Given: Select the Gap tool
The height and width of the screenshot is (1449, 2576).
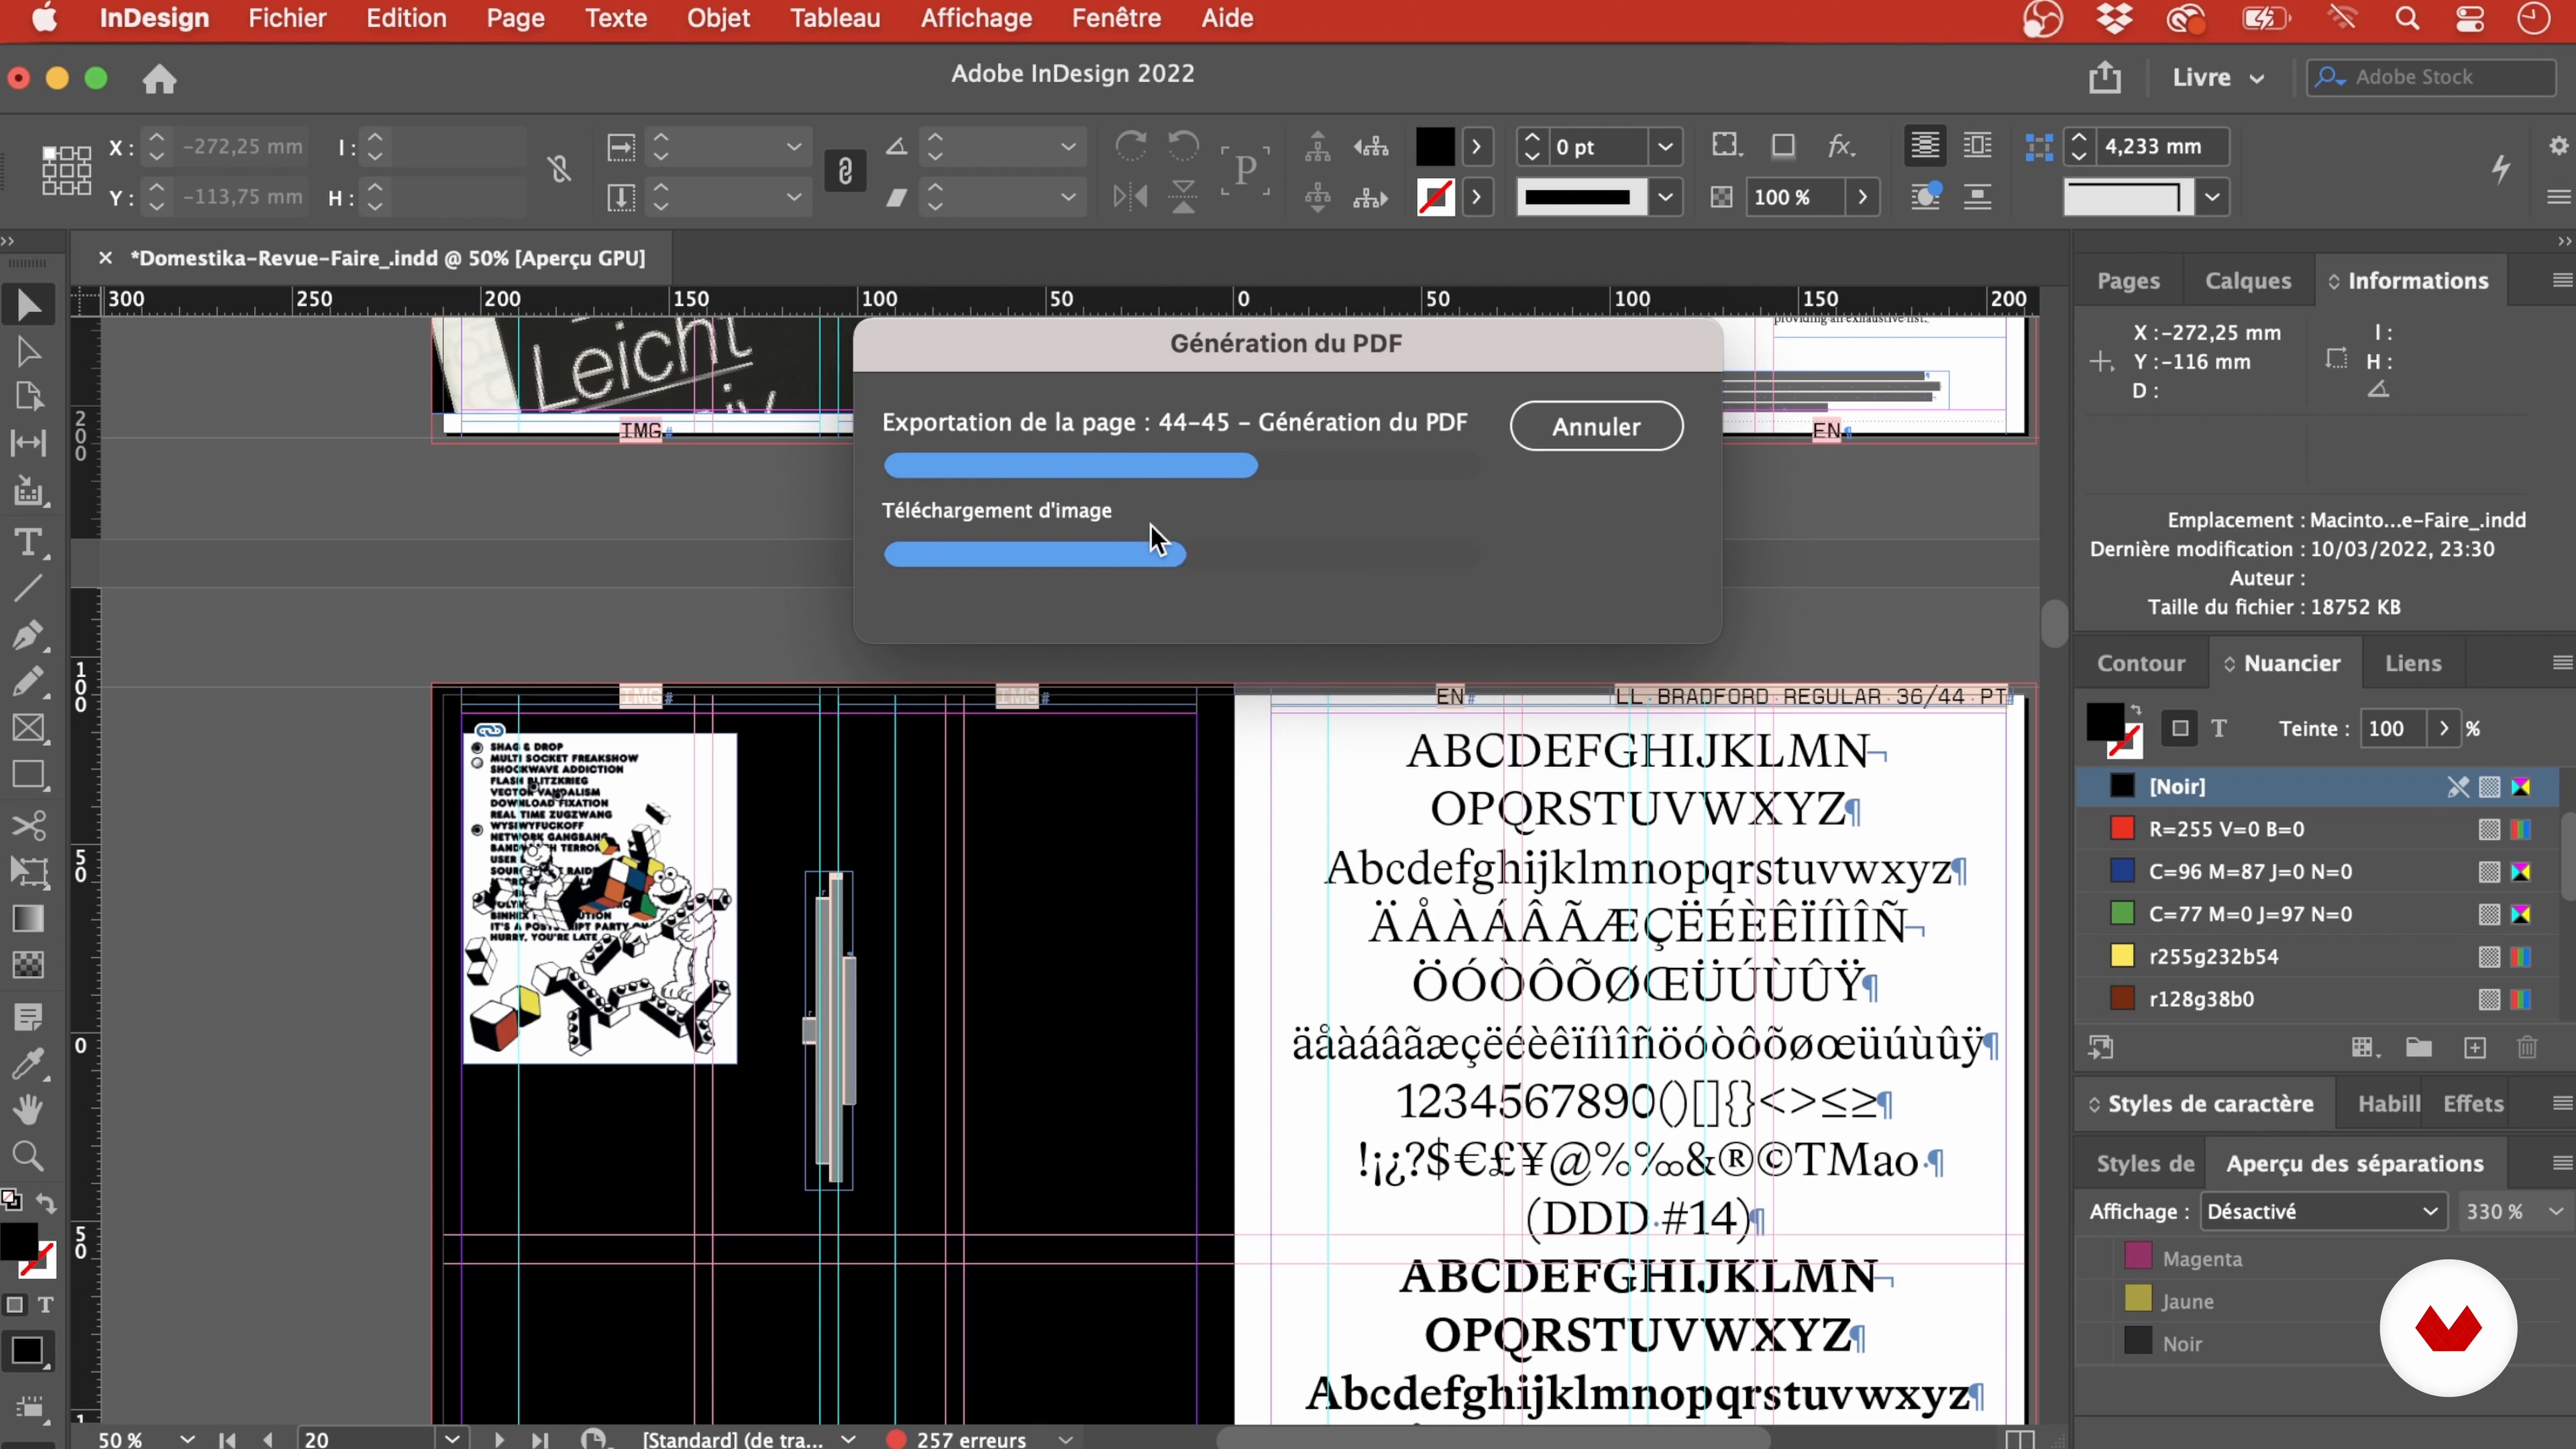Looking at the screenshot, I should tap(28, 443).
